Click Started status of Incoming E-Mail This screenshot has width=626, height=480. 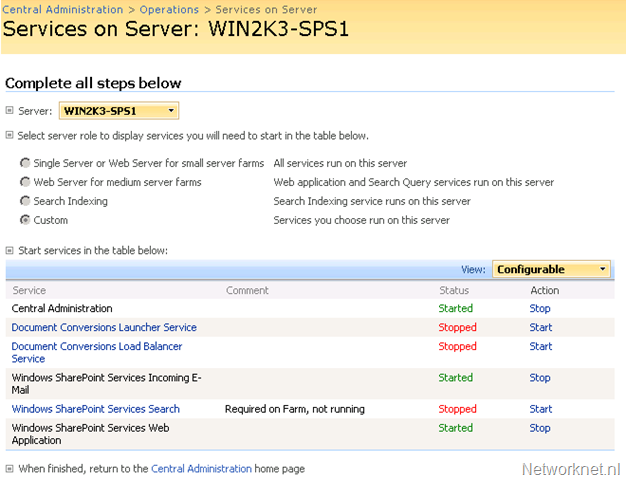456,377
